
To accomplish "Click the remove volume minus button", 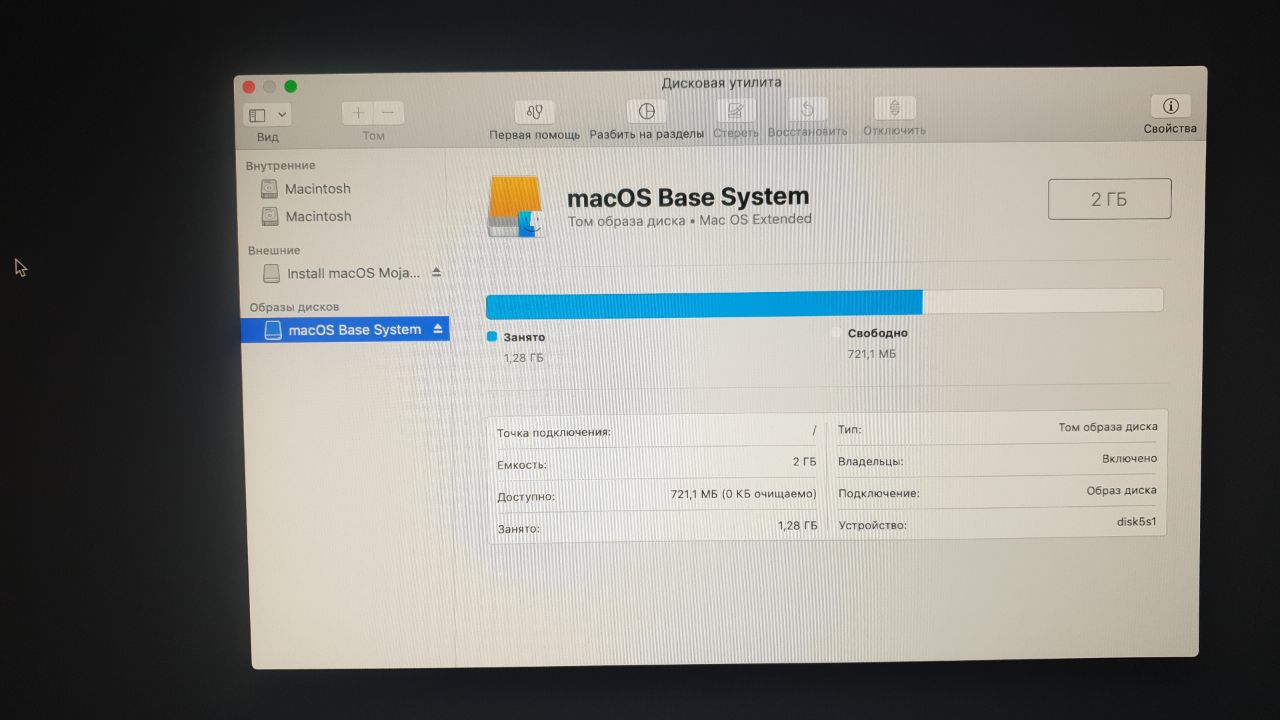I will tap(388, 113).
